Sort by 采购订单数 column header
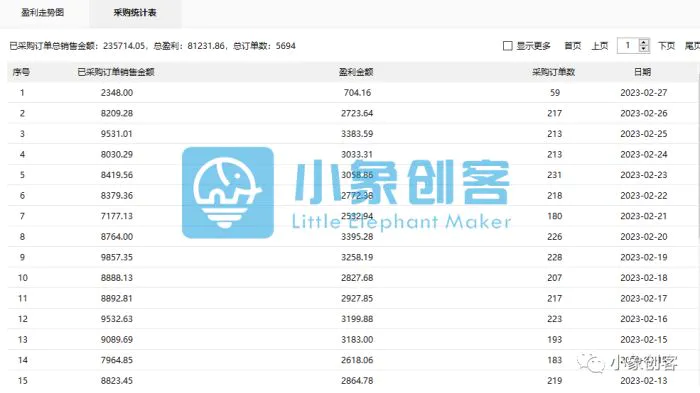The height and width of the screenshot is (393, 700). [x=554, y=72]
